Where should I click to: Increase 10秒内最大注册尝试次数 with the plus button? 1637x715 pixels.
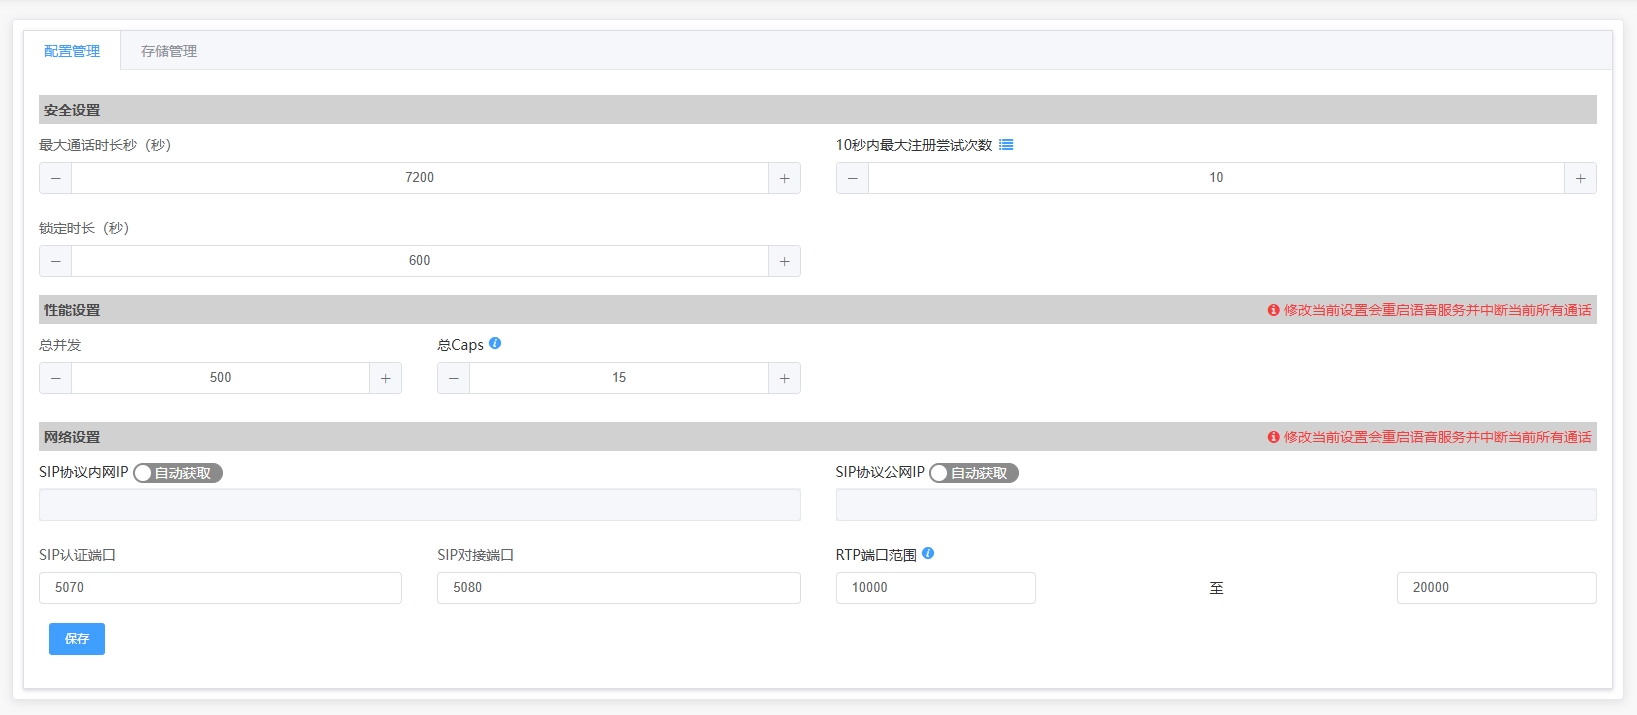pyautogui.click(x=1580, y=178)
